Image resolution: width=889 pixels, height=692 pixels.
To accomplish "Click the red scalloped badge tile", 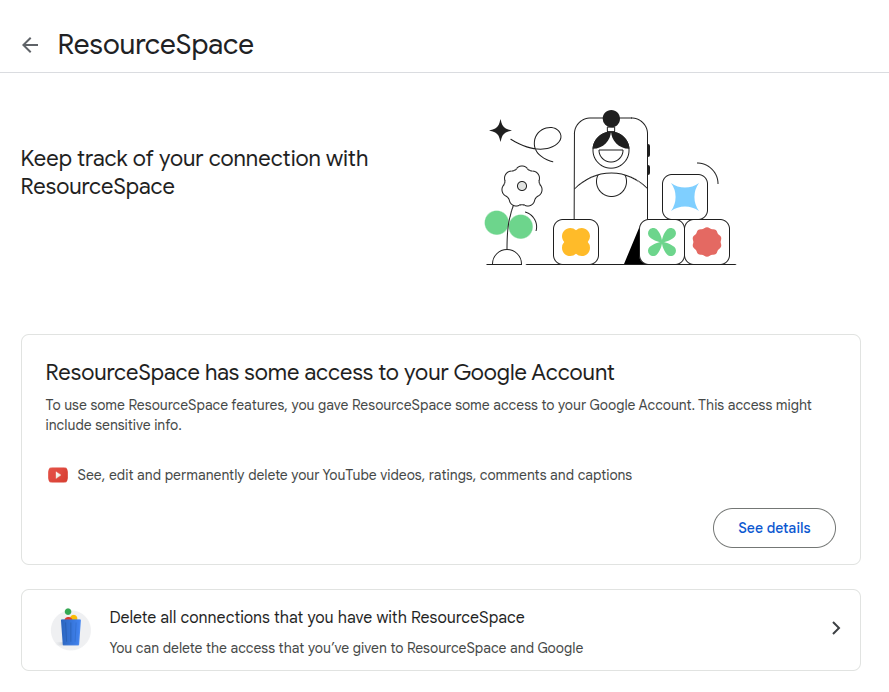I will coord(707,242).
